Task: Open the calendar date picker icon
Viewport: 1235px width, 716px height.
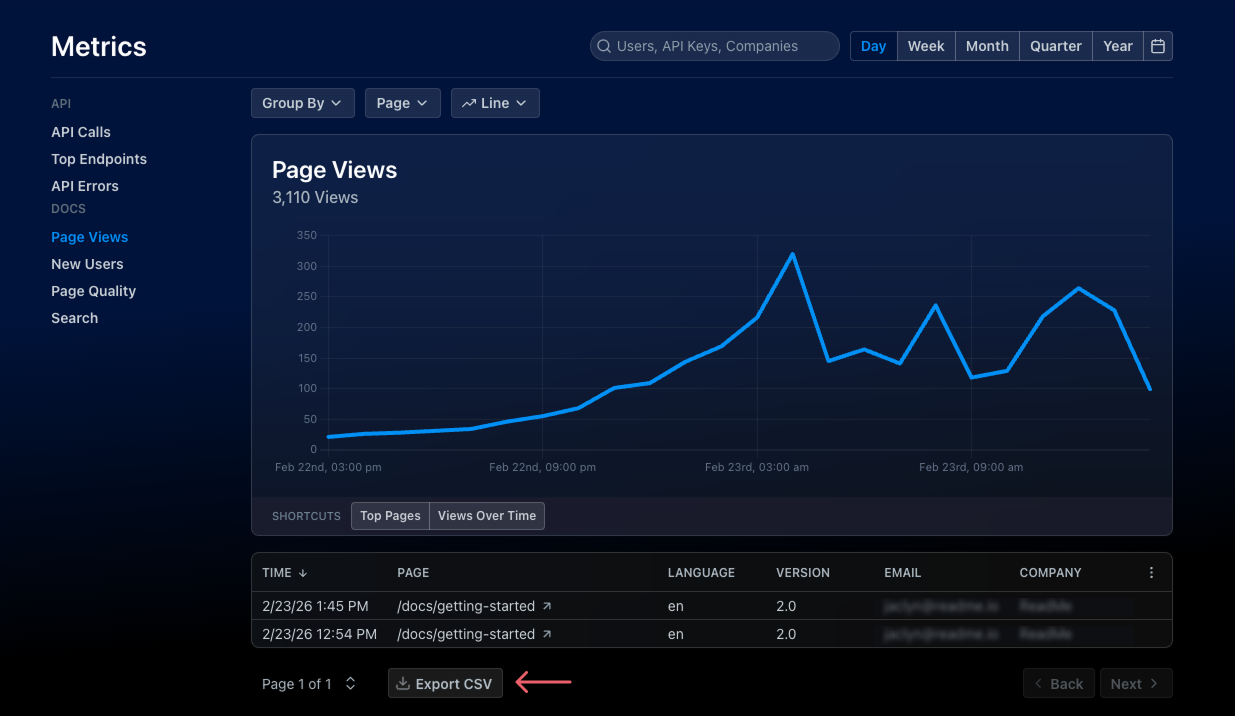Action: click(x=1158, y=46)
